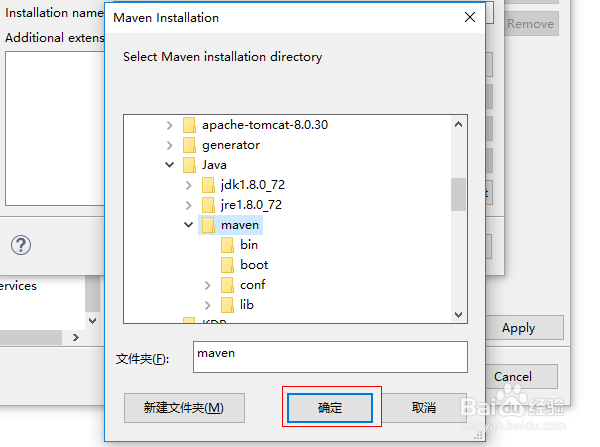Click the jdk1.8.0_72 folder icon

(208, 185)
